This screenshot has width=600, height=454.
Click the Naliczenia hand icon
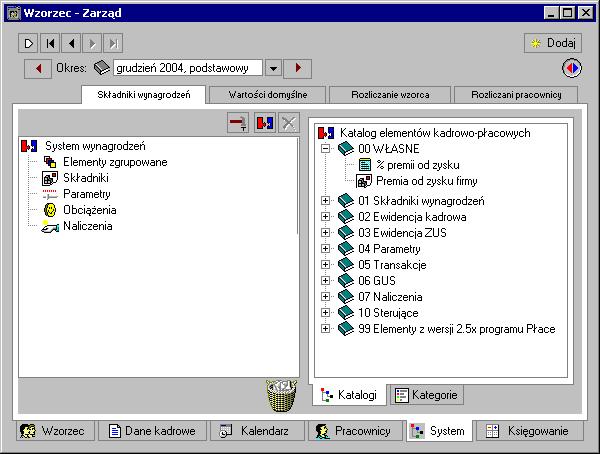[x=50, y=227]
